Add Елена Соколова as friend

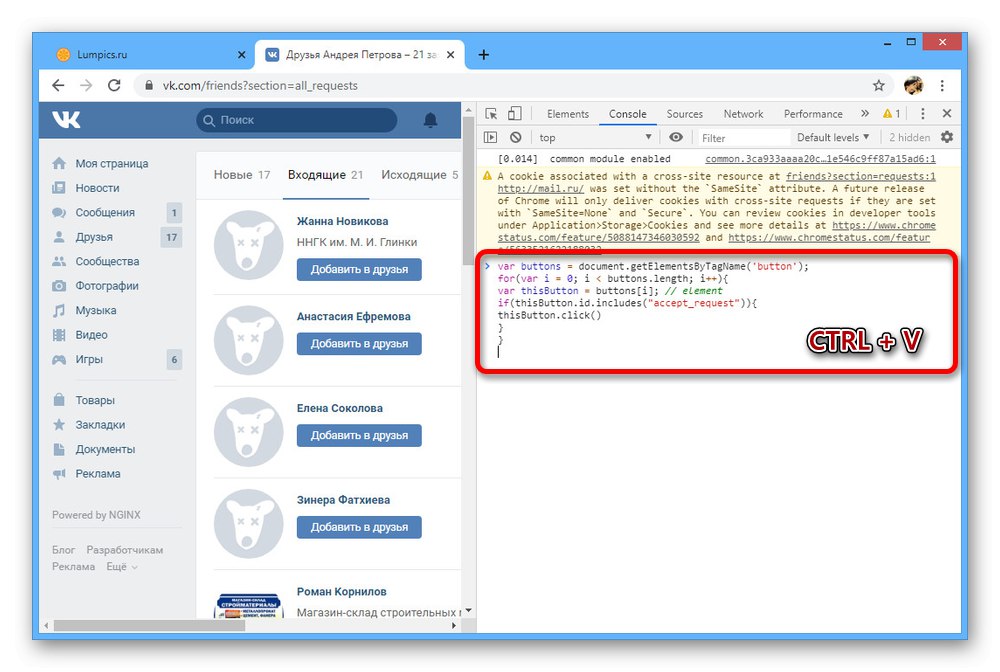[x=359, y=435]
